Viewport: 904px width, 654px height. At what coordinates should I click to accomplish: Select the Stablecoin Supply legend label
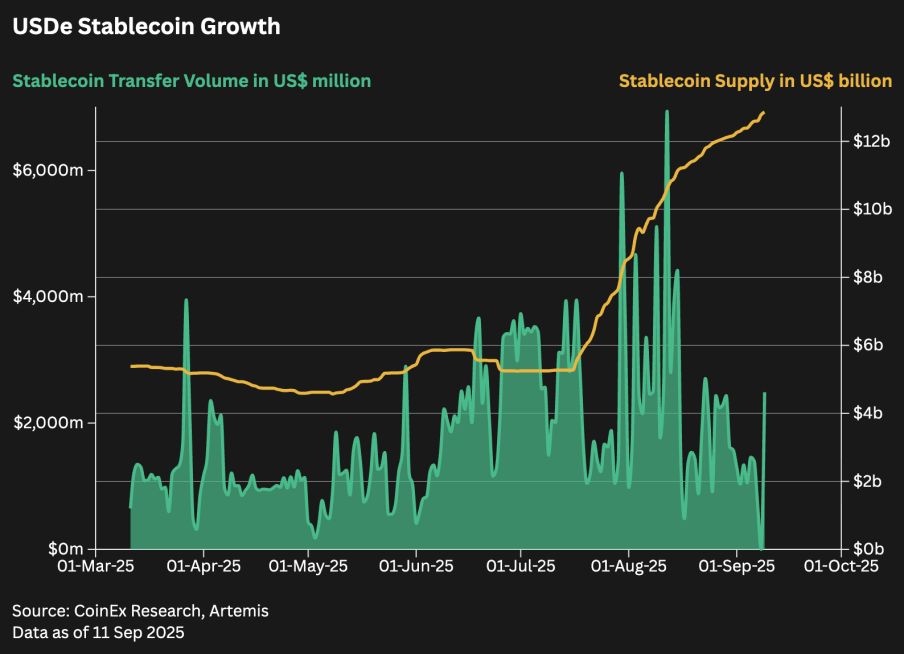[755, 81]
